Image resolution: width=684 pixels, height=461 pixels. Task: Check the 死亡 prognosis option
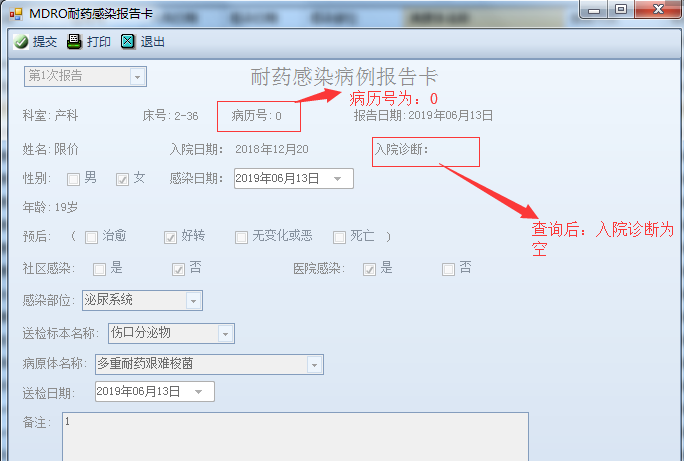[x=339, y=237]
